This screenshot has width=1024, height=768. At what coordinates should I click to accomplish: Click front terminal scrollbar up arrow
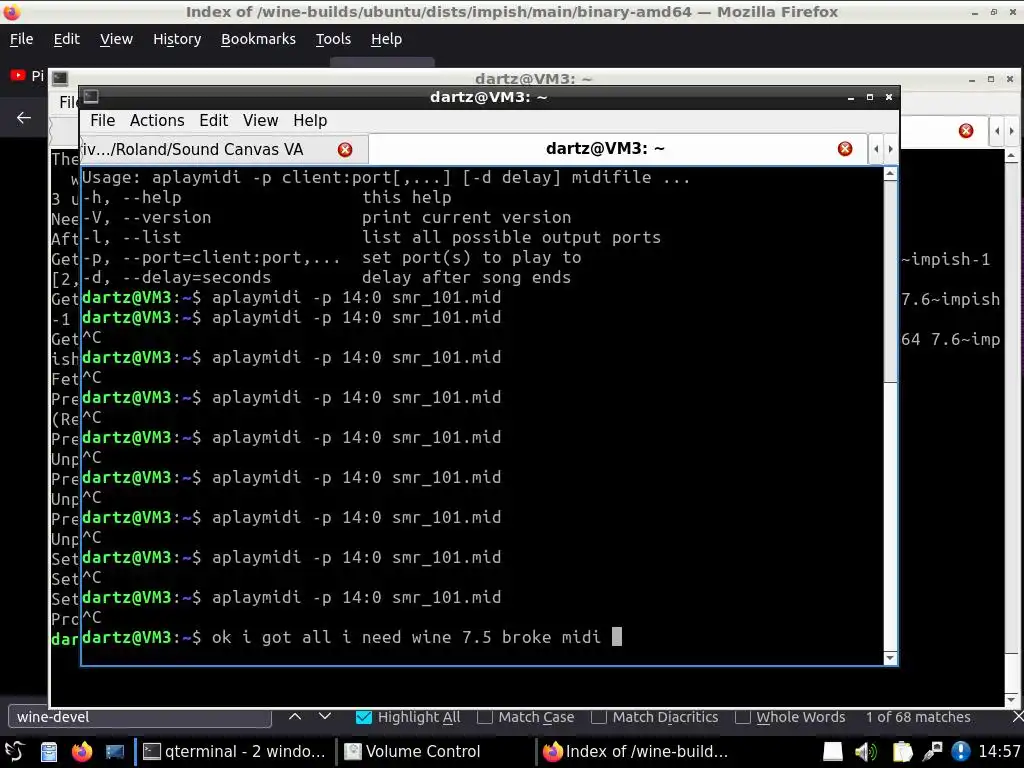[889, 174]
